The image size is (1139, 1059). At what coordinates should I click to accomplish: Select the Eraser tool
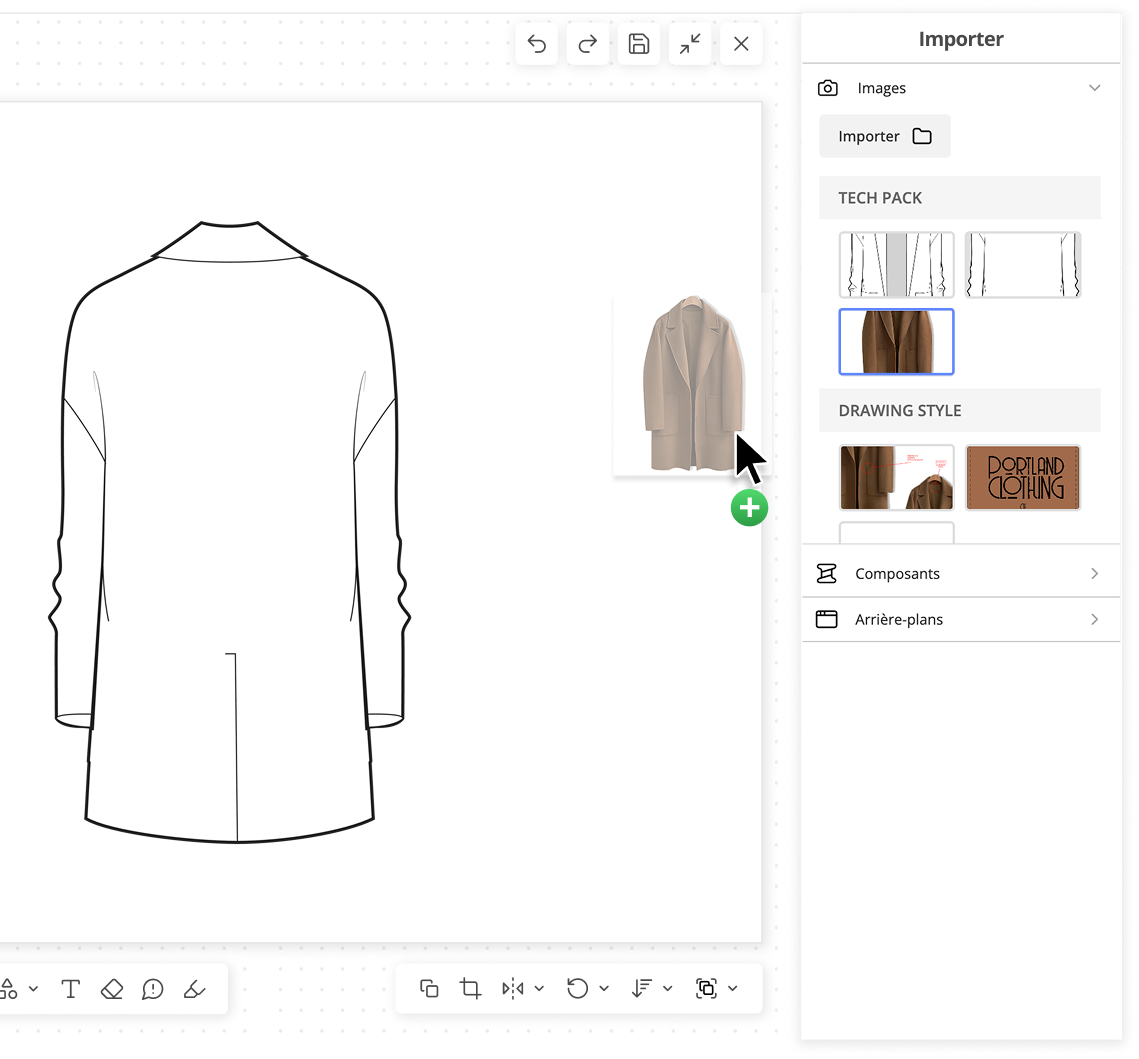click(x=111, y=989)
